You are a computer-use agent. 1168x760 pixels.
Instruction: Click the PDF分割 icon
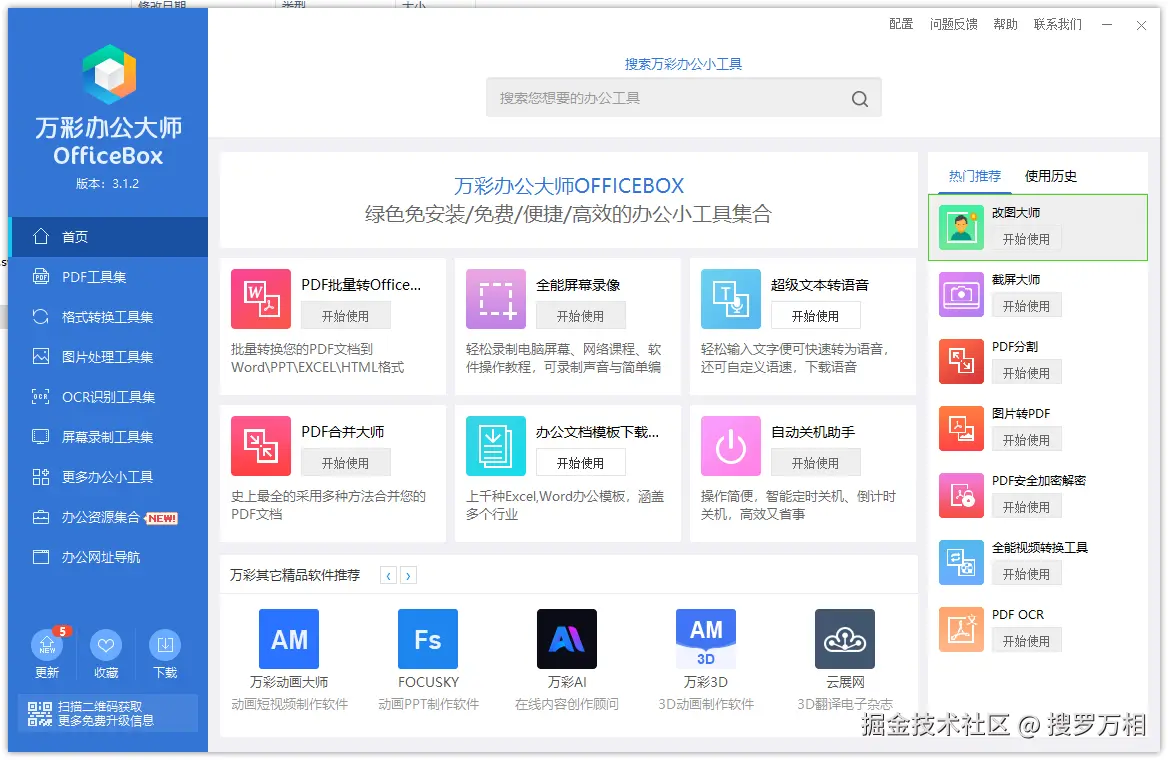tap(961, 361)
